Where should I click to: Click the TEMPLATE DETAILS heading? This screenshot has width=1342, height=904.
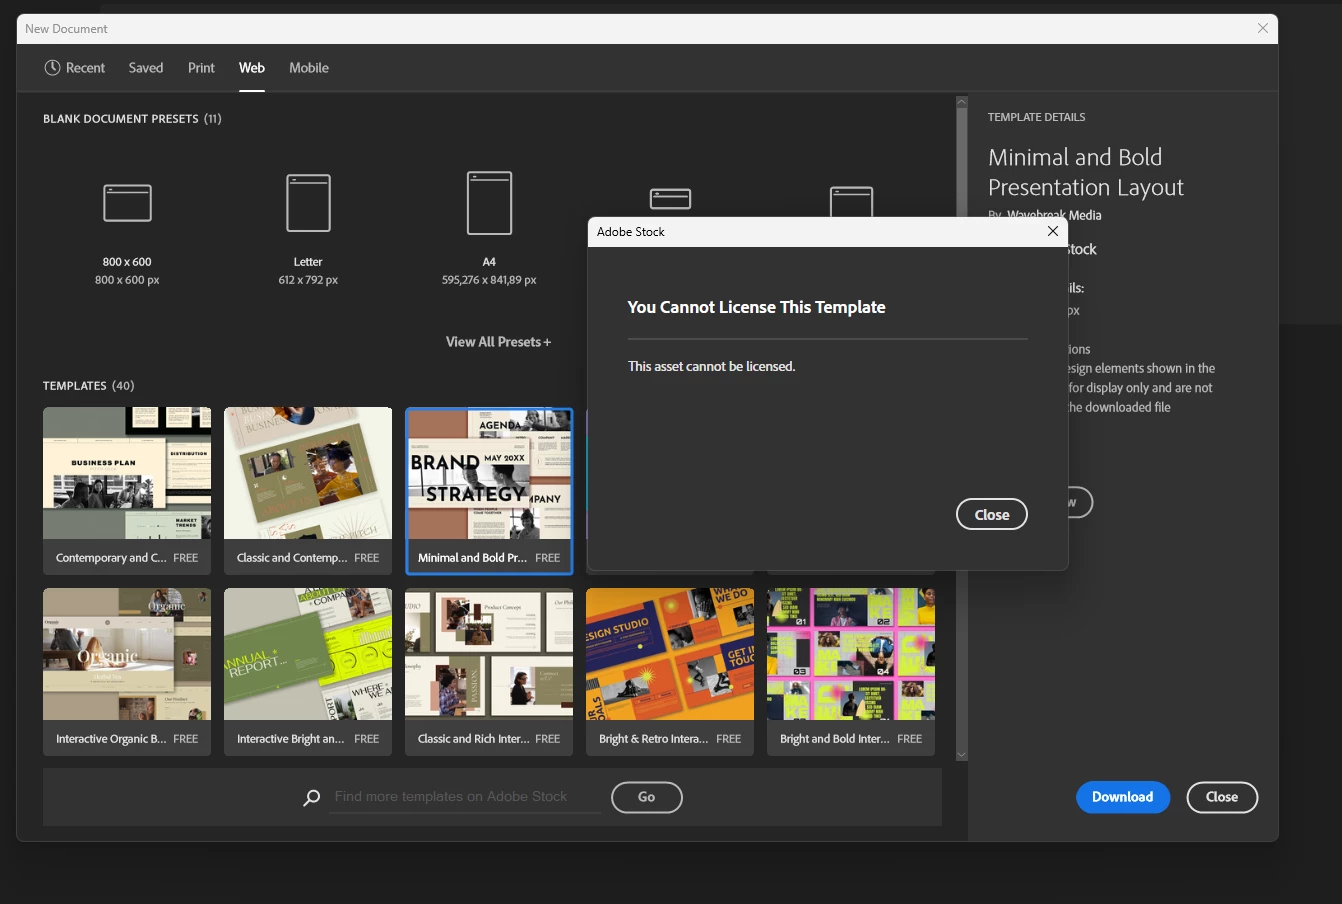click(x=1036, y=117)
